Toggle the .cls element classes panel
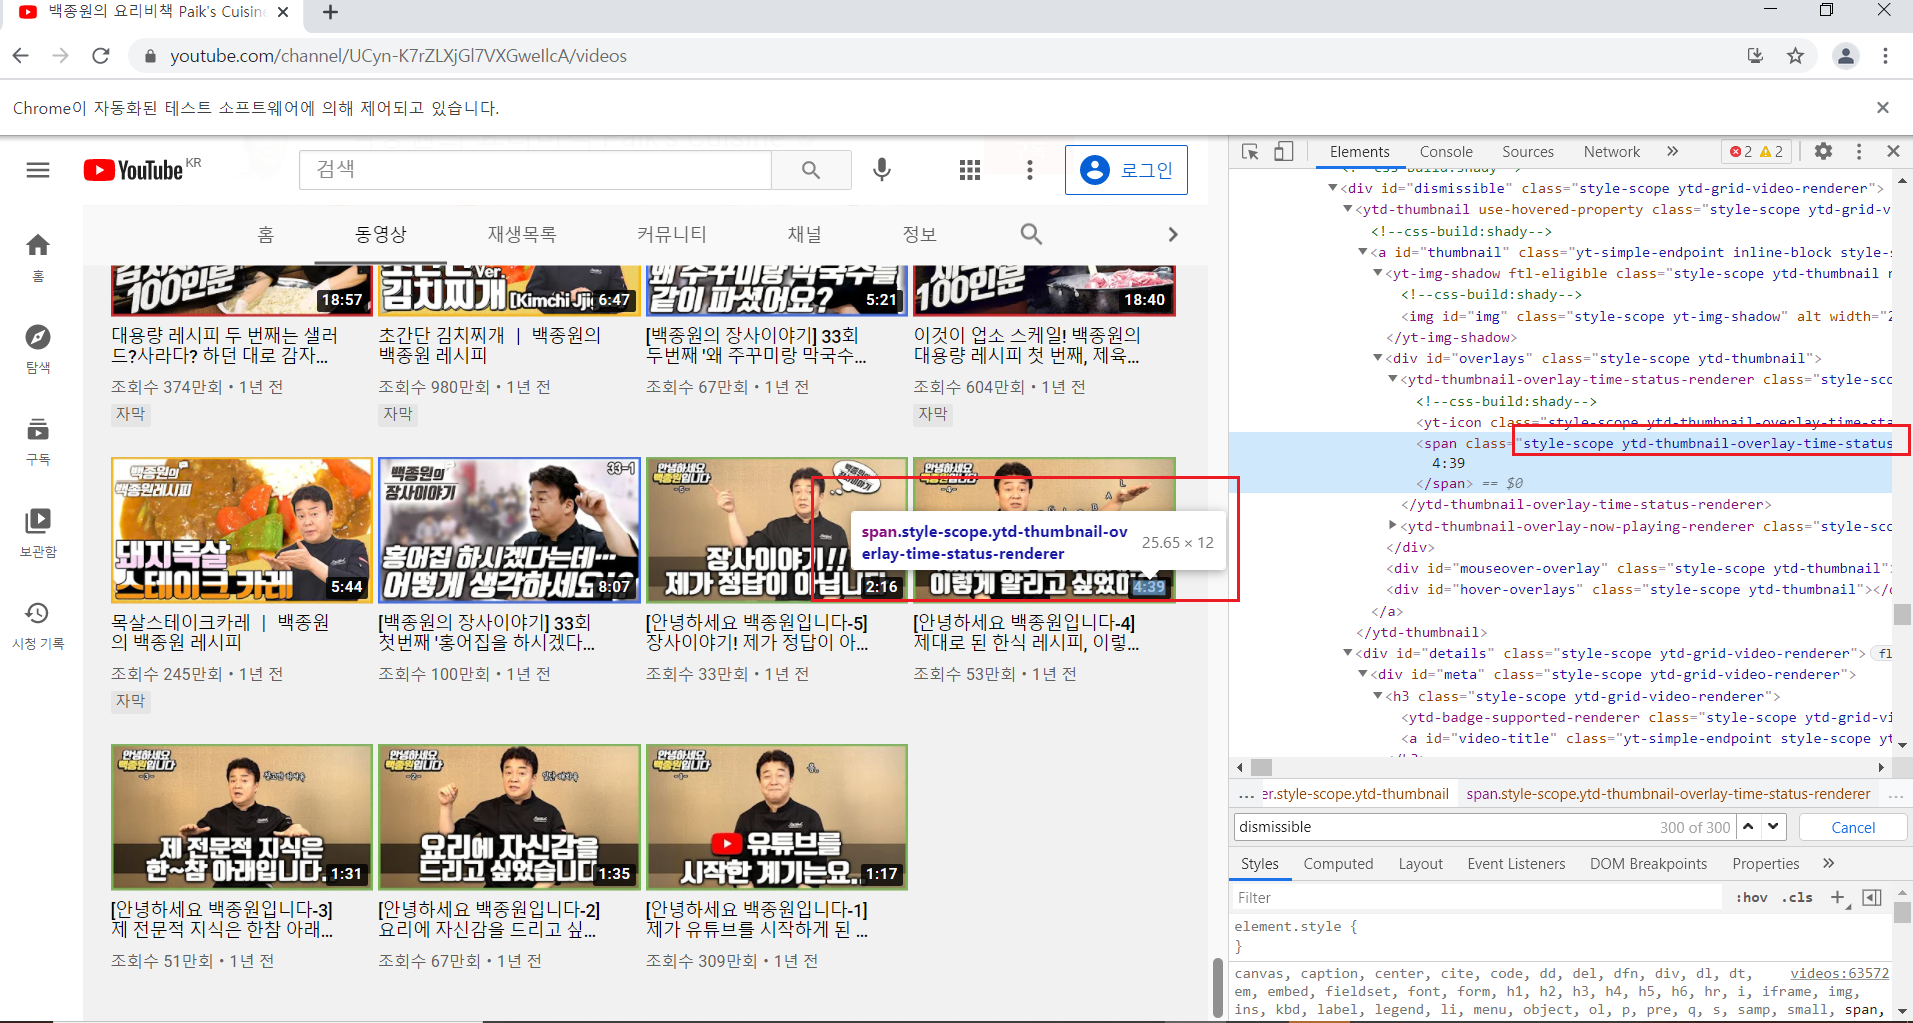This screenshot has width=1913, height=1023. pyautogui.click(x=1797, y=897)
